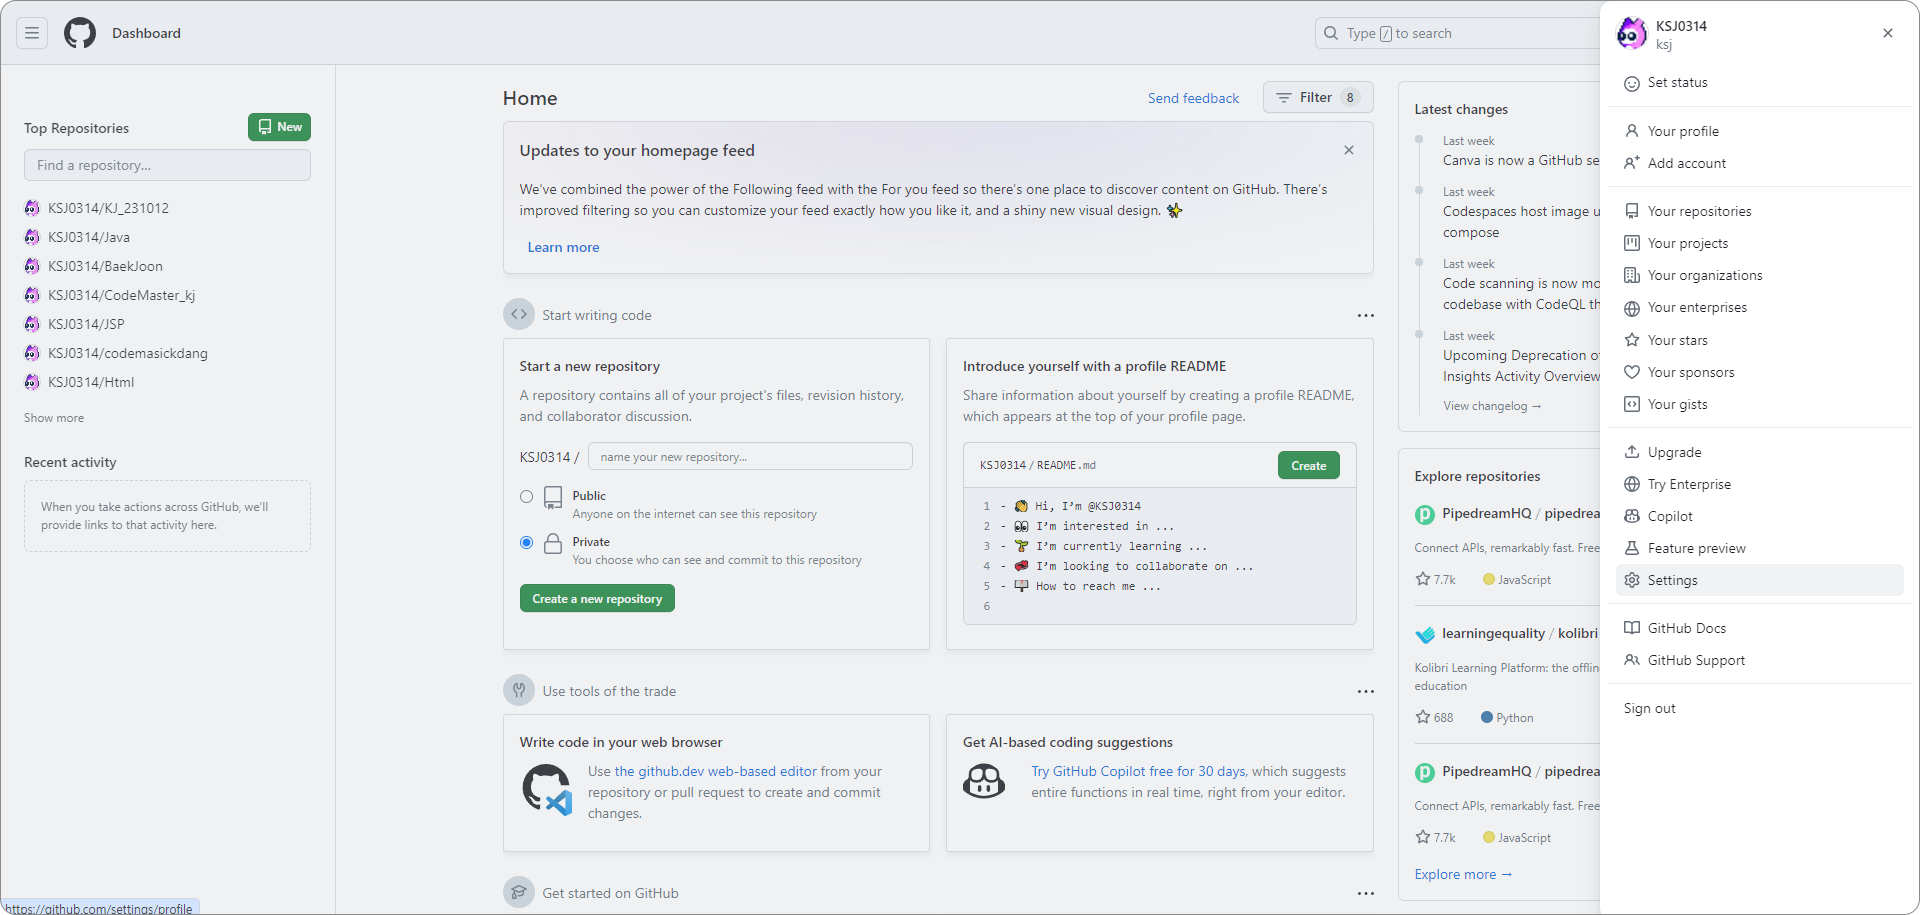This screenshot has height=915, width=1920.
Task: Select Try Enterprise in the user menu
Action: [1760, 484]
